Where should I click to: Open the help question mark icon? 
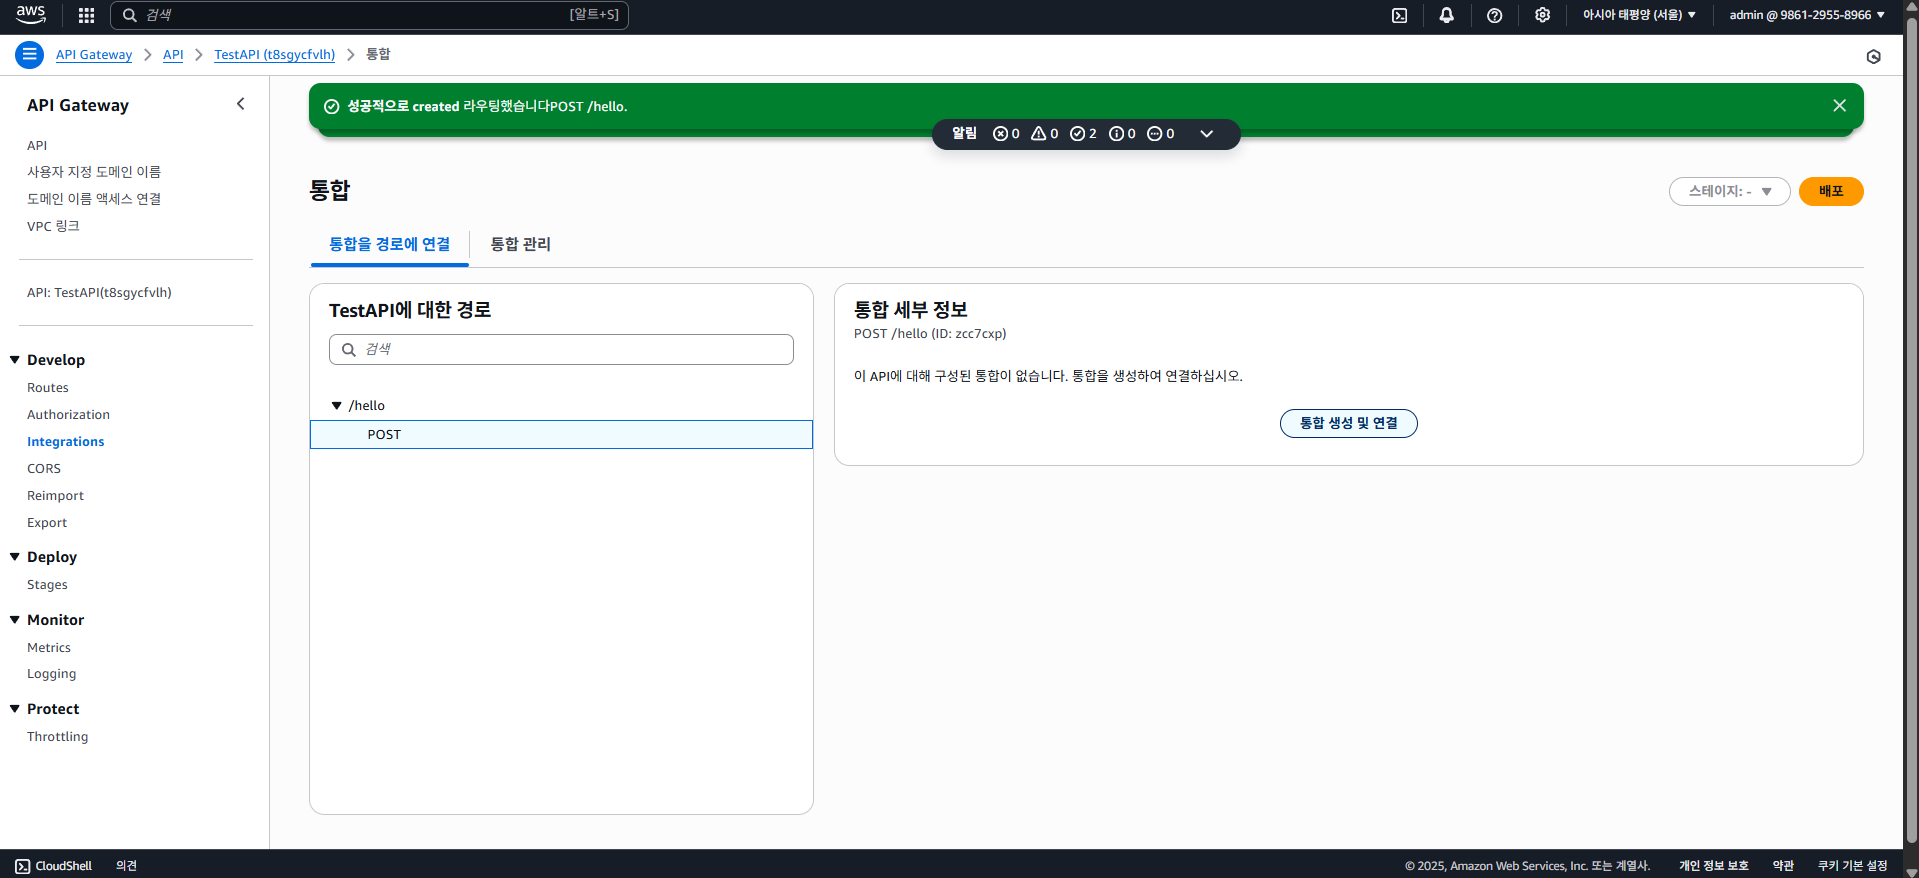(x=1494, y=15)
